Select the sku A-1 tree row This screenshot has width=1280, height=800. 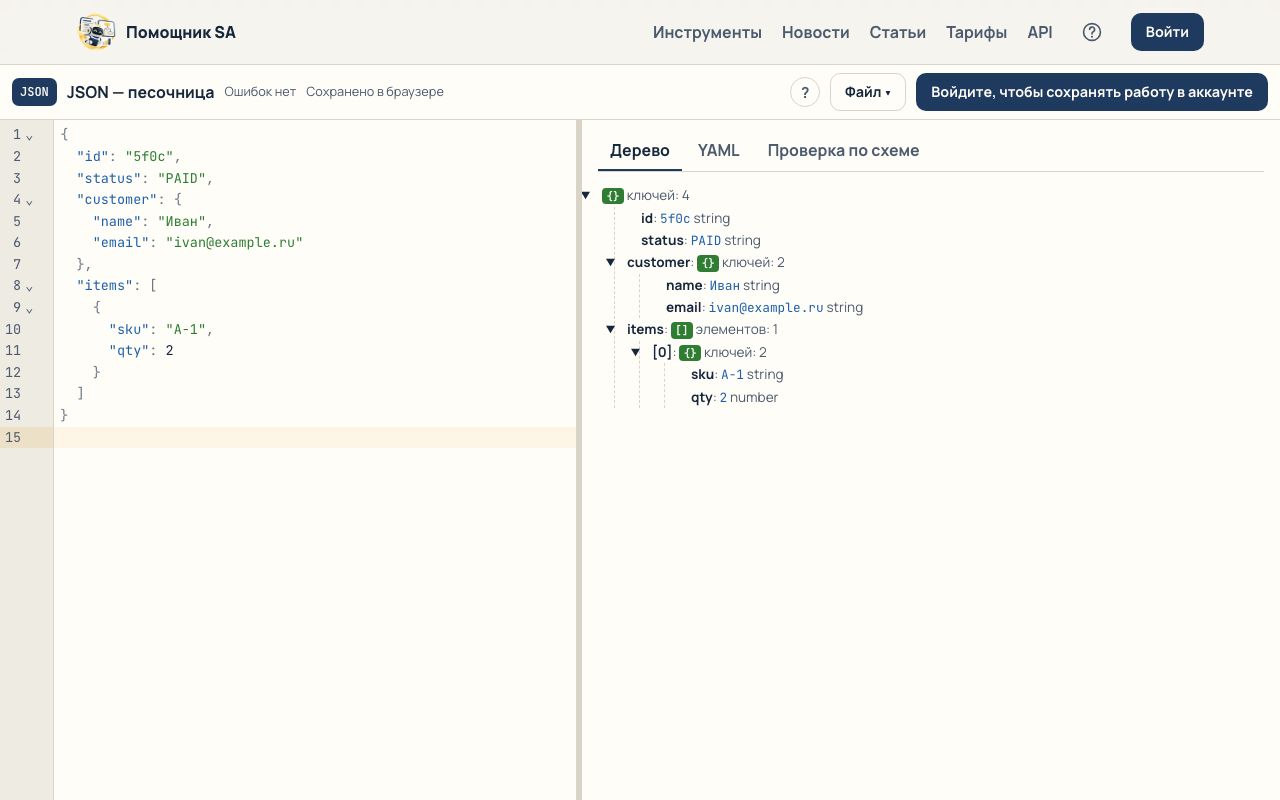(737, 375)
